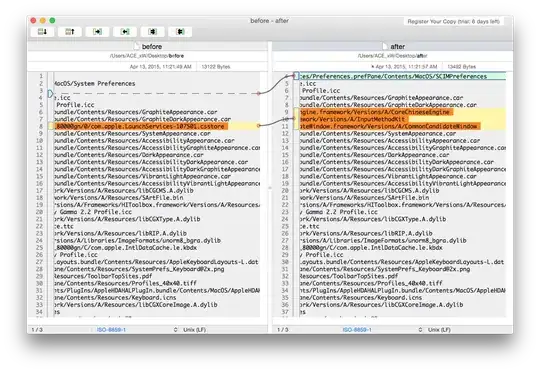Click right pane Keyboard.icns line
The height and width of the screenshot is (372, 540).
coord(361,298)
